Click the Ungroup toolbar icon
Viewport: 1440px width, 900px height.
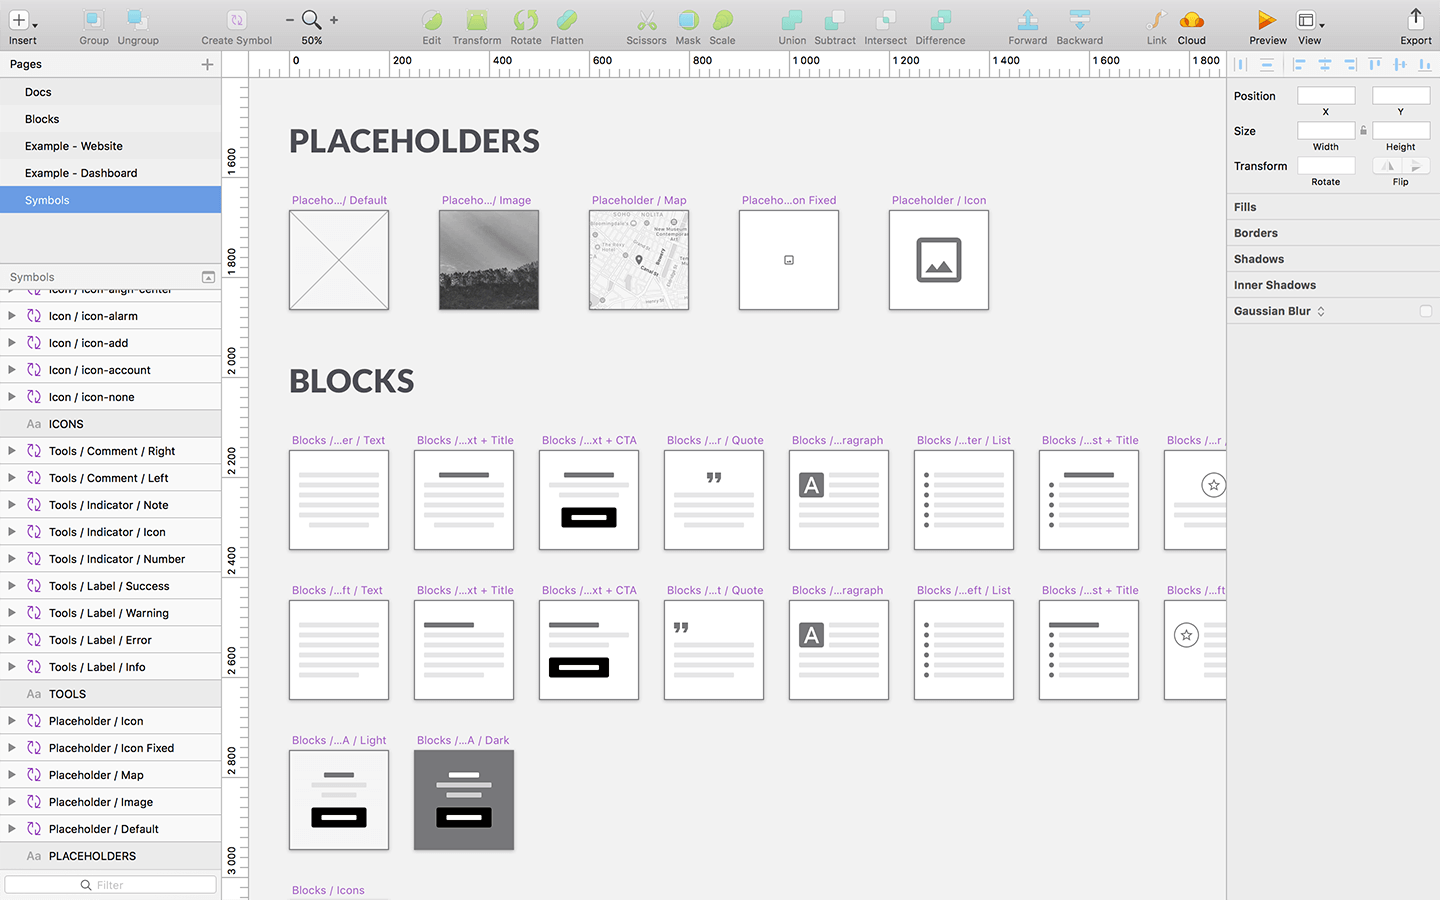pyautogui.click(x=138, y=20)
